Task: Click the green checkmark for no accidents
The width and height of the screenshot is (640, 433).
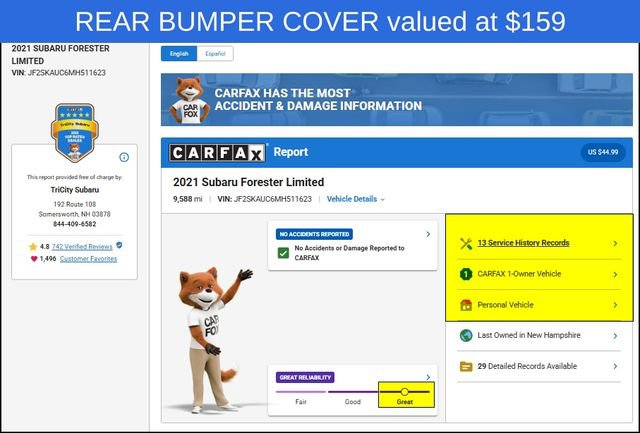Action: (283, 253)
